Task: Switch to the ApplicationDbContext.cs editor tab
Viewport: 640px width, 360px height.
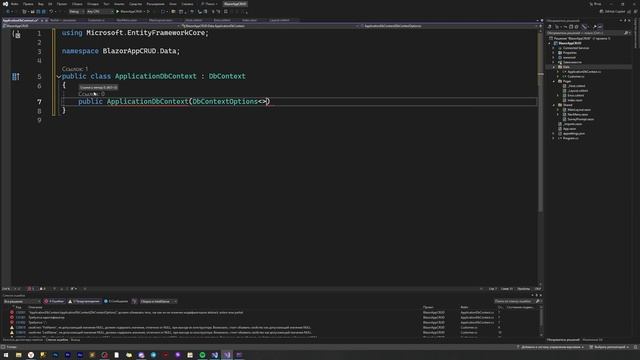Action: tap(20, 20)
